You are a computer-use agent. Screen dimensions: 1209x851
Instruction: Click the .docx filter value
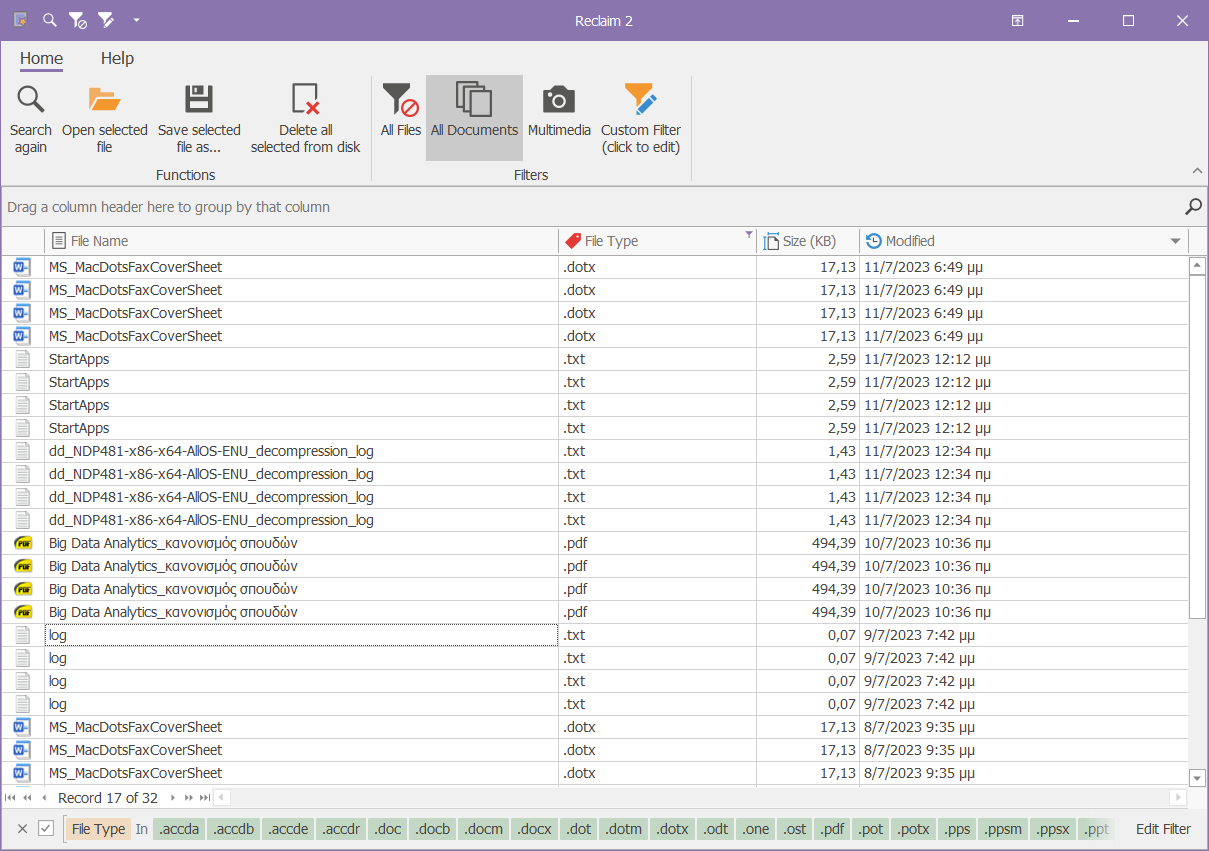[535, 829]
